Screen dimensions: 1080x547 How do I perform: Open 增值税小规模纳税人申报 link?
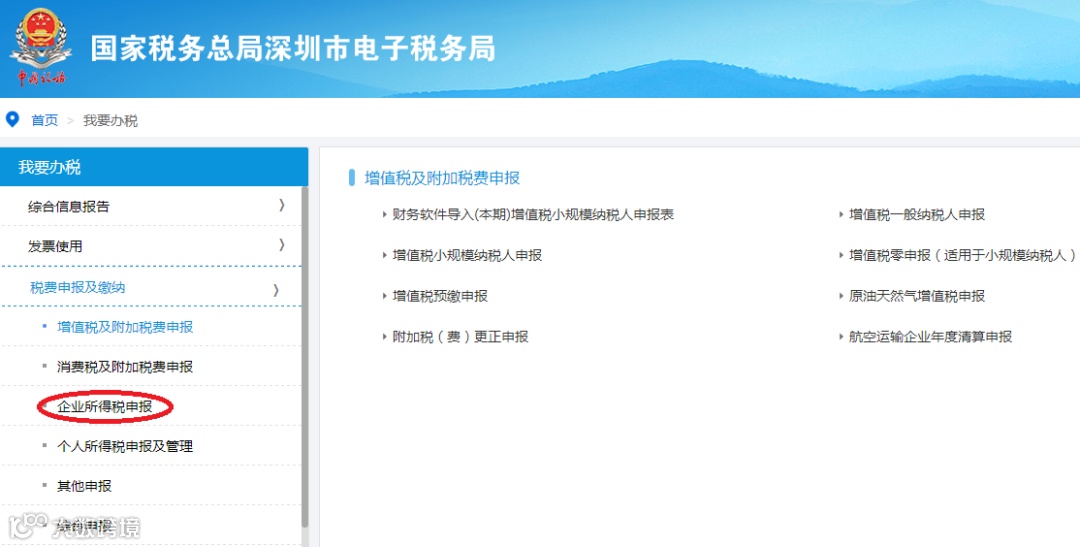[x=467, y=256]
